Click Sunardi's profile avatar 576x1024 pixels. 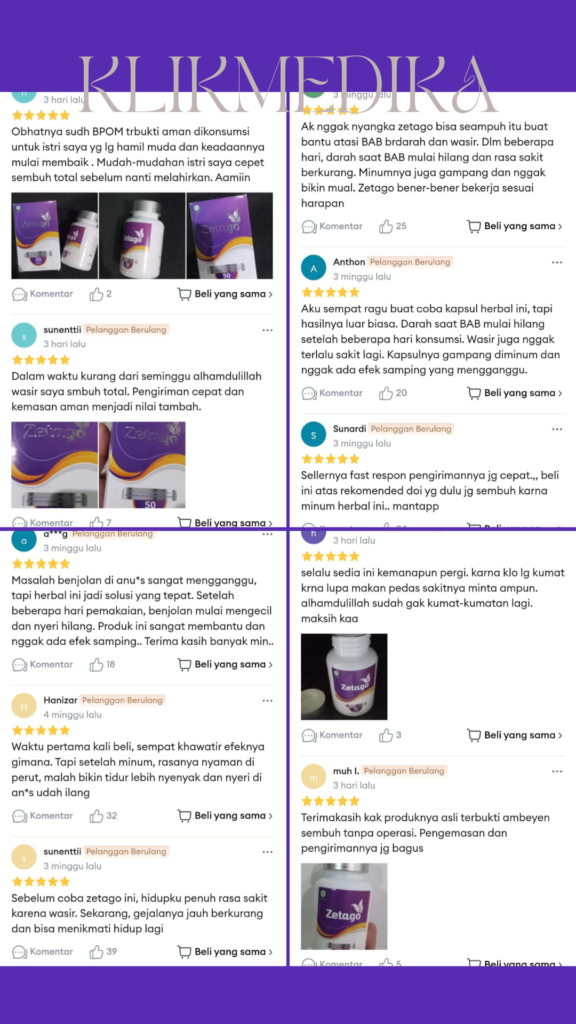[x=313, y=434]
